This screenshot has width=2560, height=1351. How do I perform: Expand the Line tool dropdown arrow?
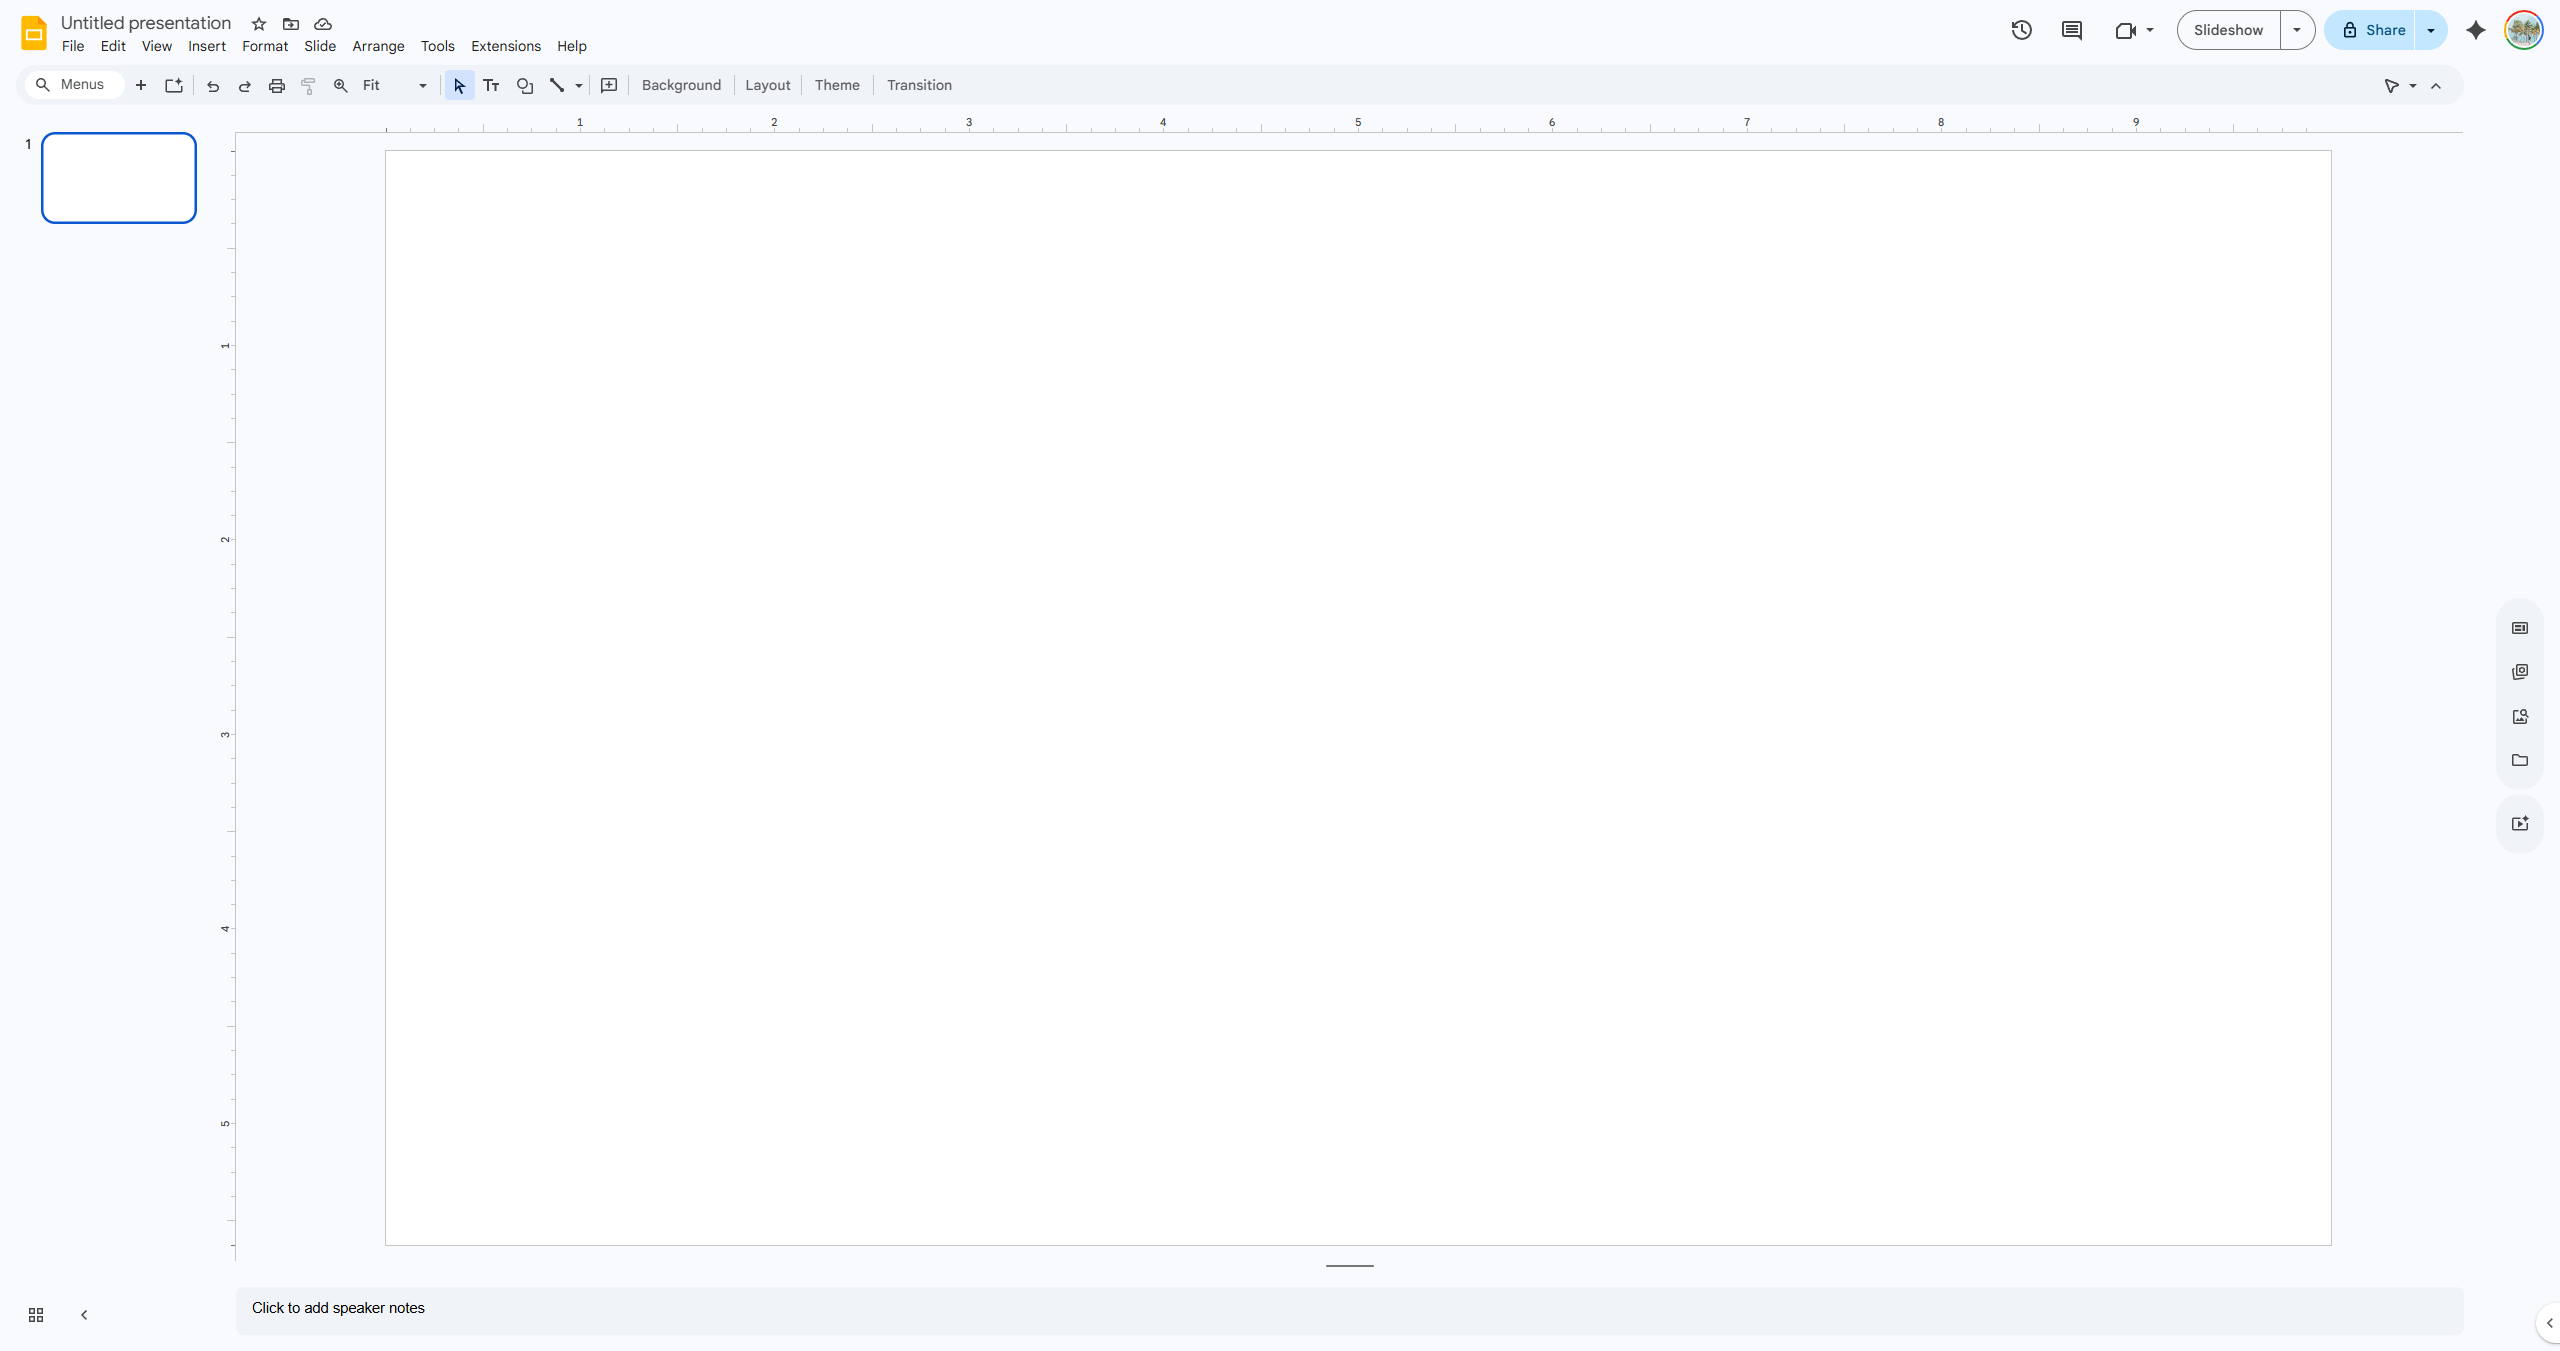click(579, 86)
